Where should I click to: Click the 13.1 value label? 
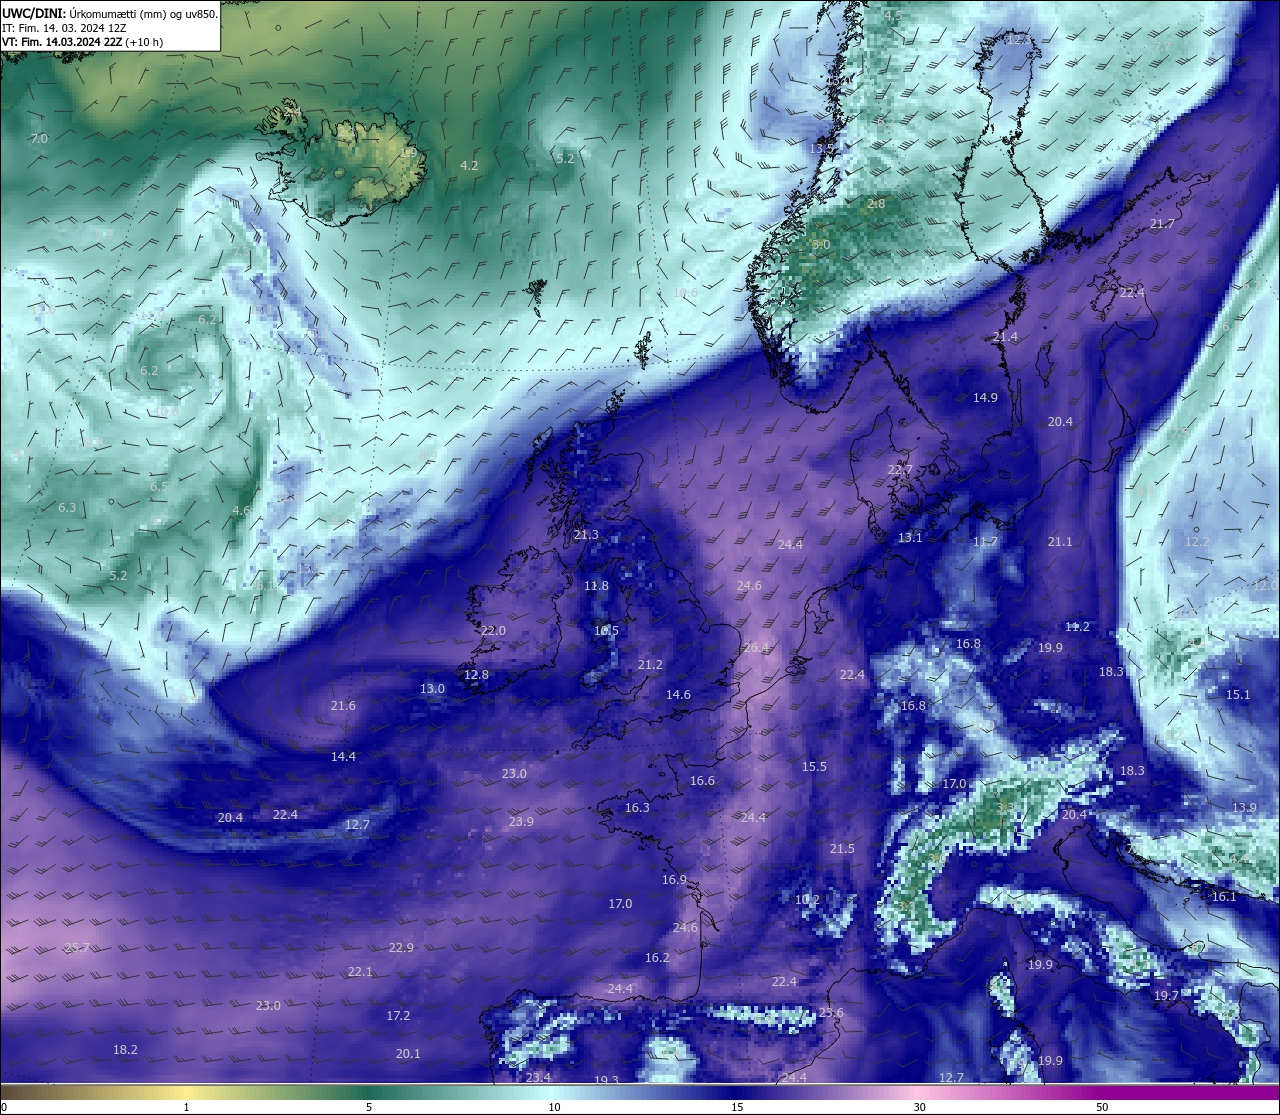pos(910,537)
